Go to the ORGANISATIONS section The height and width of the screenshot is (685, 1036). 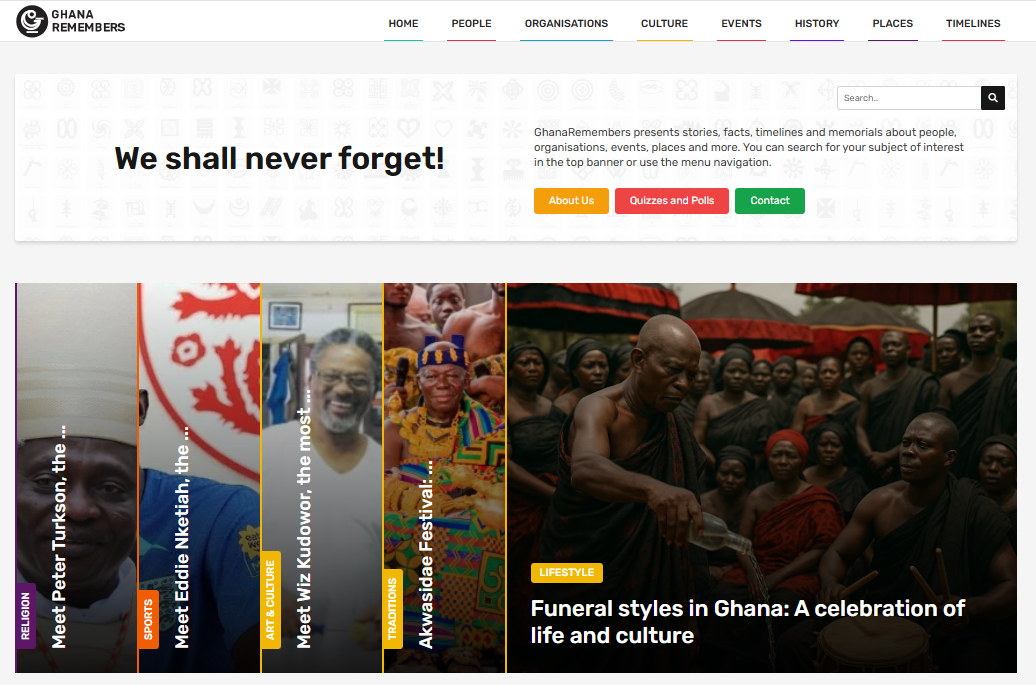[566, 24]
